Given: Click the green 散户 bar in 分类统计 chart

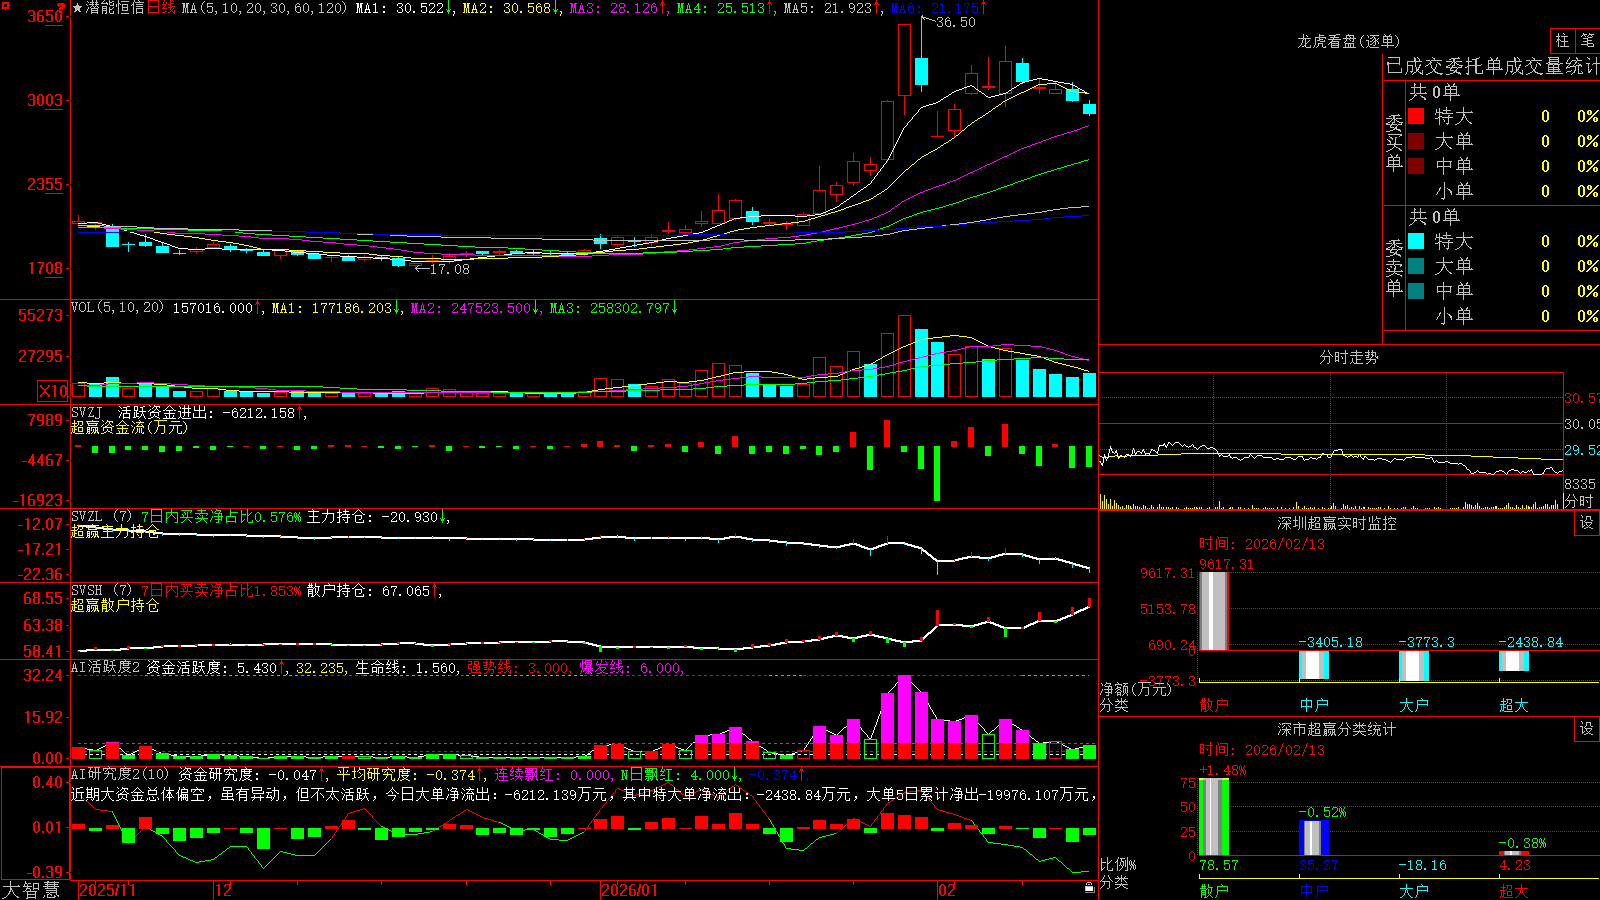Looking at the screenshot, I should (x=1213, y=816).
